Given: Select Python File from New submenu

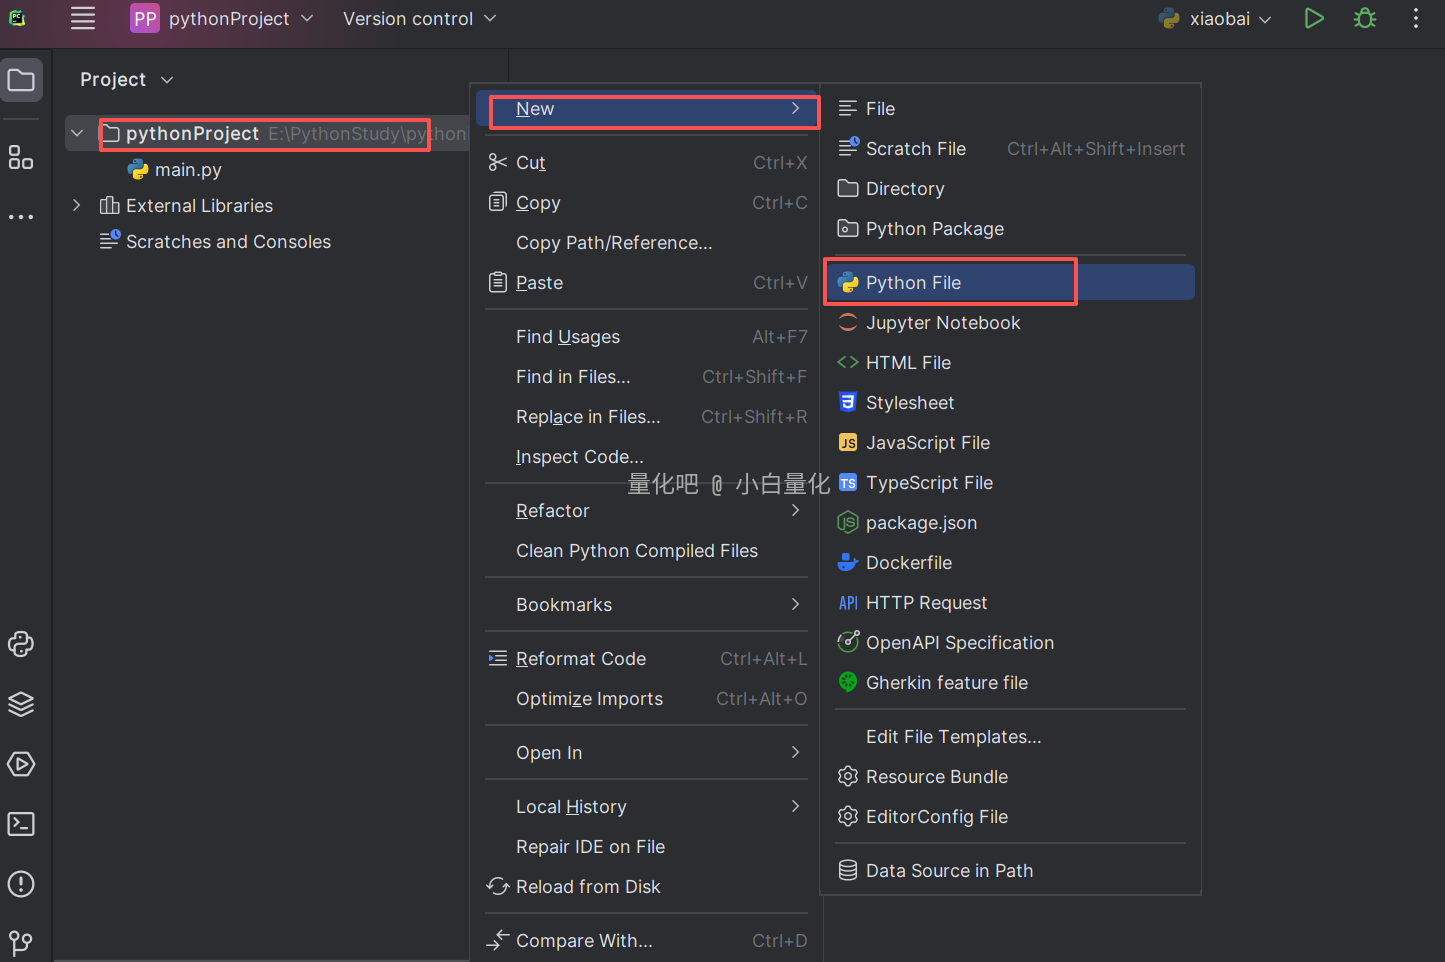Looking at the screenshot, I should [x=913, y=283].
